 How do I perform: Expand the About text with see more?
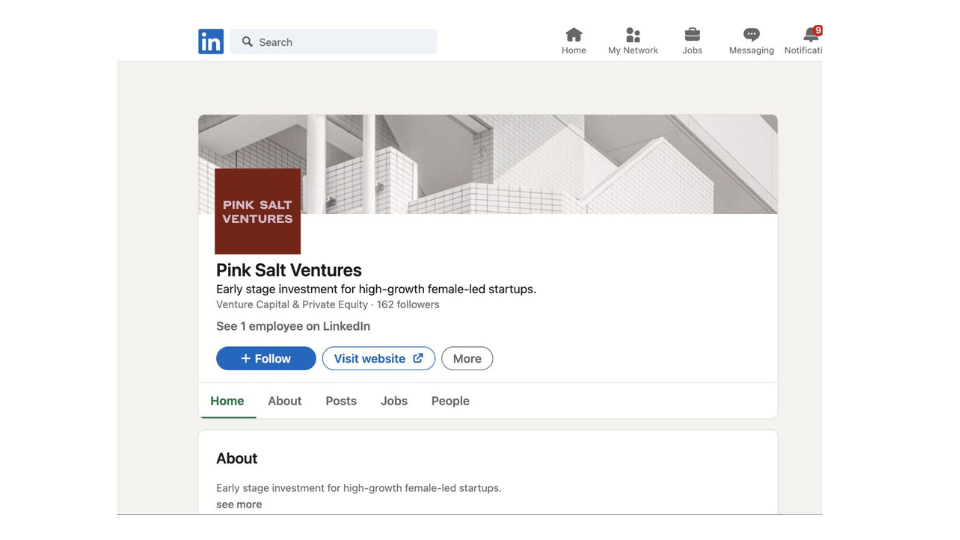pyautogui.click(x=239, y=504)
